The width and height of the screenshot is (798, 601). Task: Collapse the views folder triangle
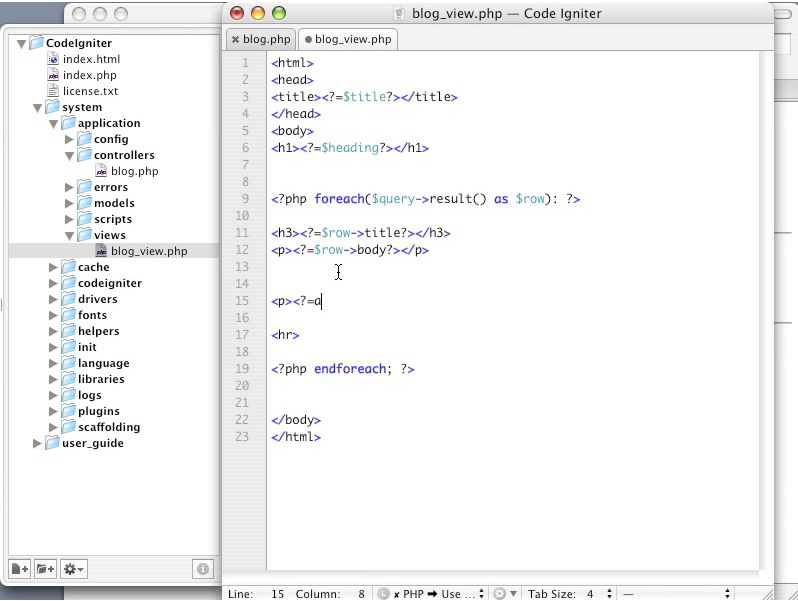point(70,236)
